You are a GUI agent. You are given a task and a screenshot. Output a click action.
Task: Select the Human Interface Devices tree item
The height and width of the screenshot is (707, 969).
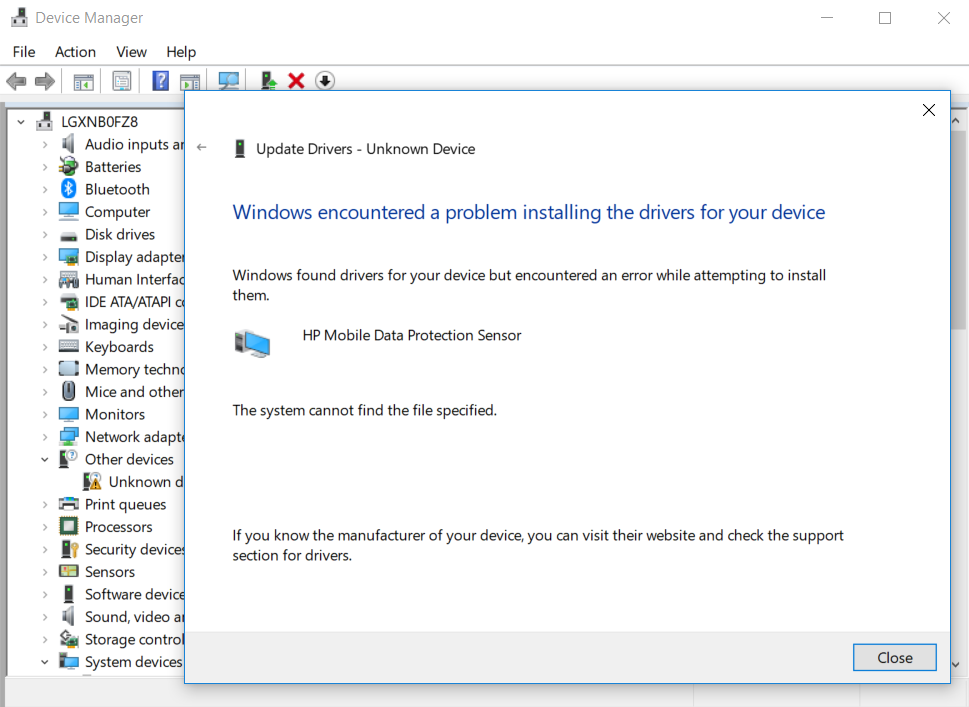135,279
